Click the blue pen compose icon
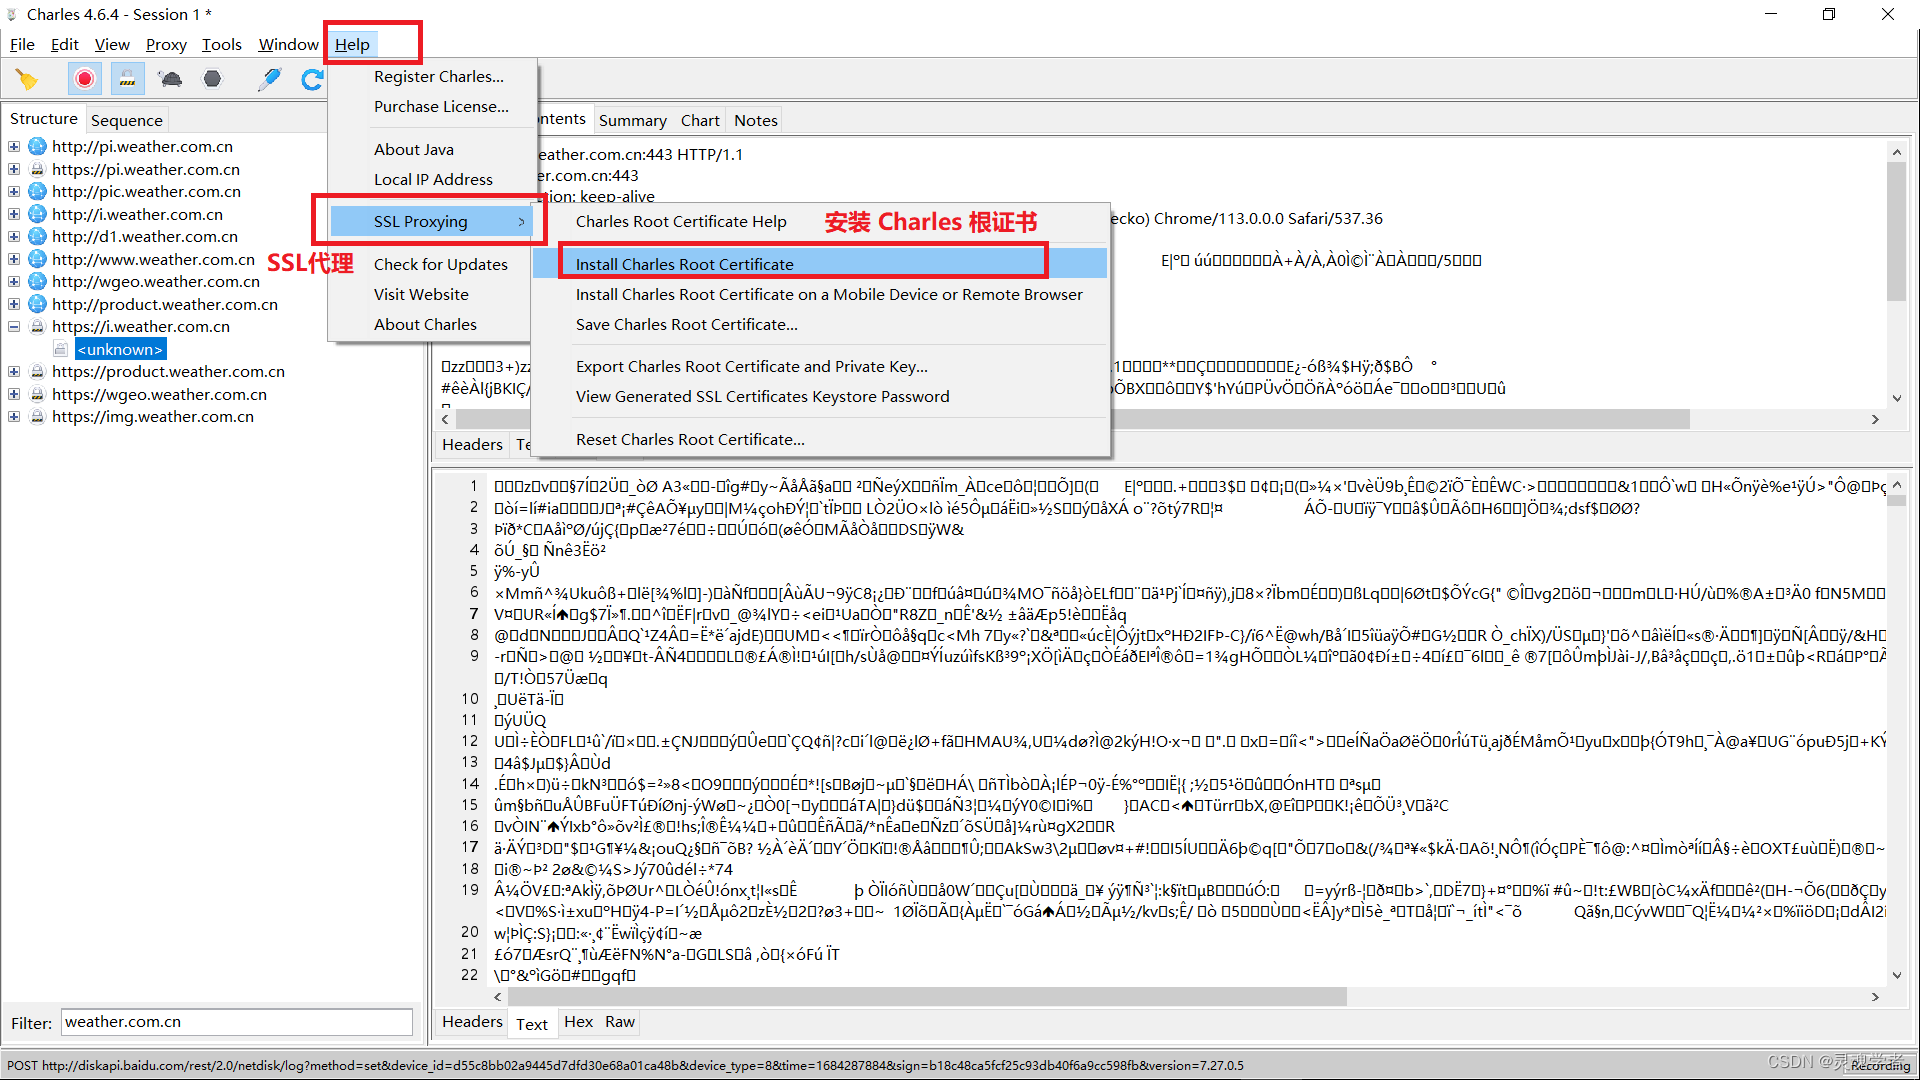1920x1080 pixels. tap(269, 79)
